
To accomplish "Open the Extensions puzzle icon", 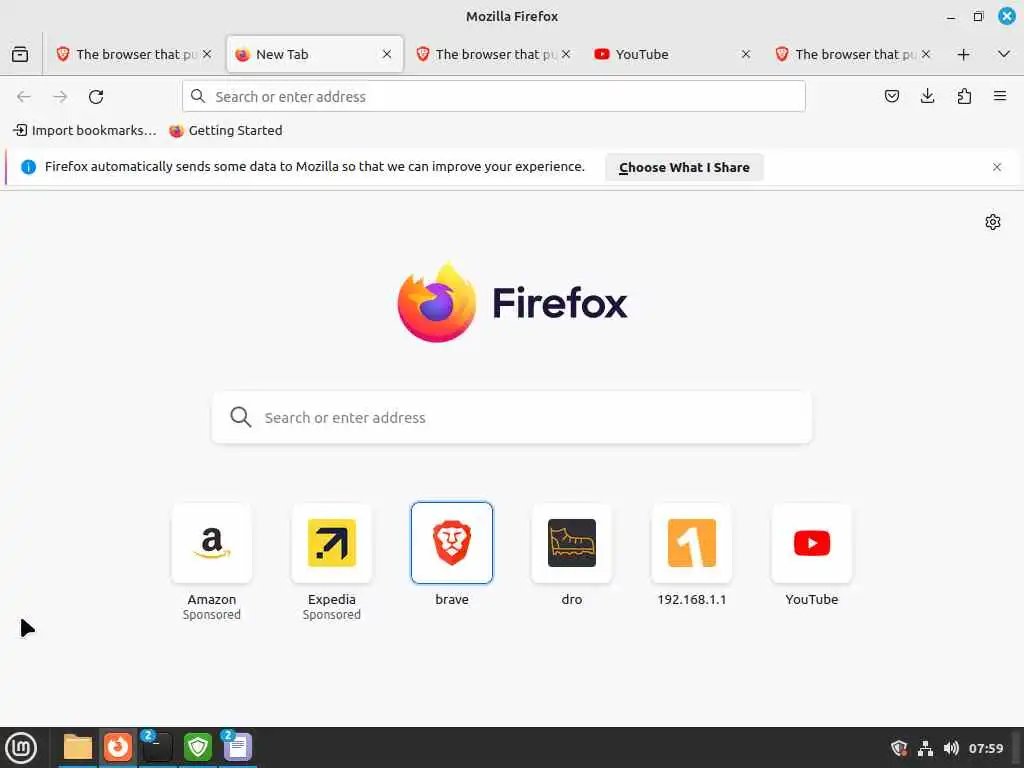I will [964, 97].
